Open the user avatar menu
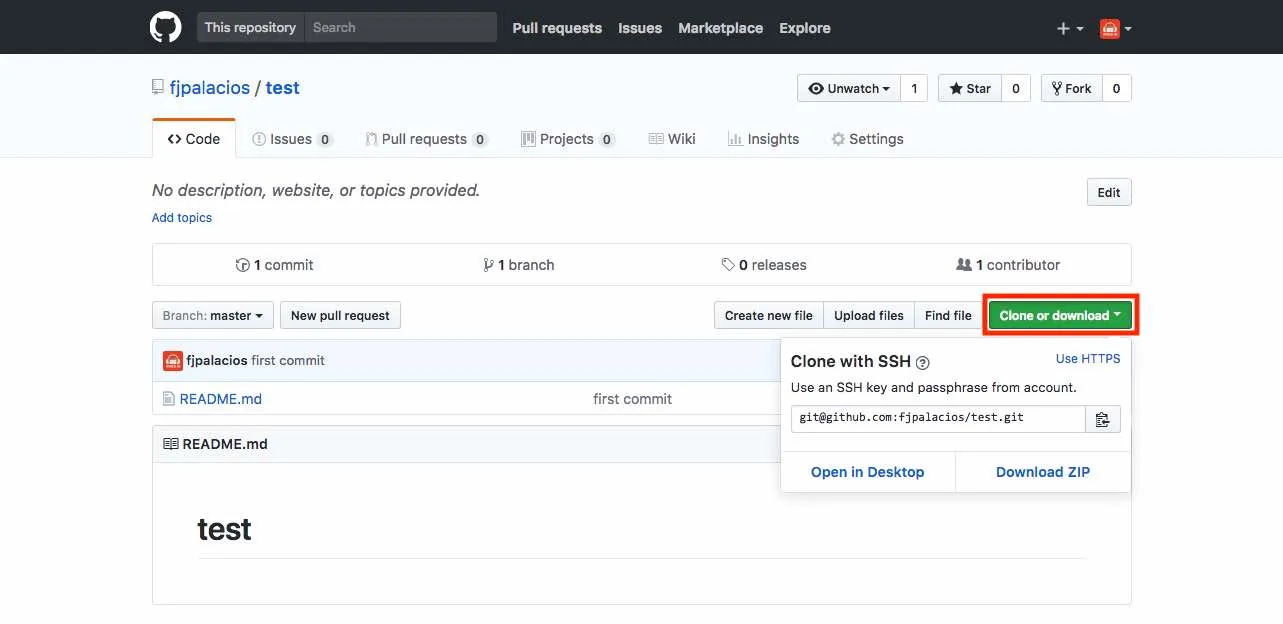Viewport: 1283px width, 624px height. coord(1116,28)
